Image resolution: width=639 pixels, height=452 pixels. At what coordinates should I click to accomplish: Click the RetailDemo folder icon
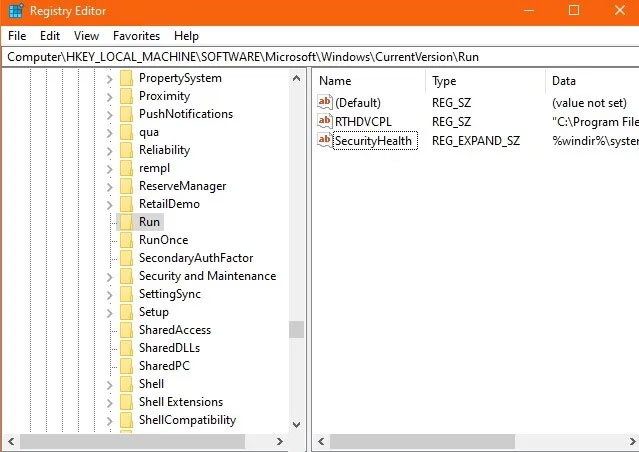click(126, 204)
